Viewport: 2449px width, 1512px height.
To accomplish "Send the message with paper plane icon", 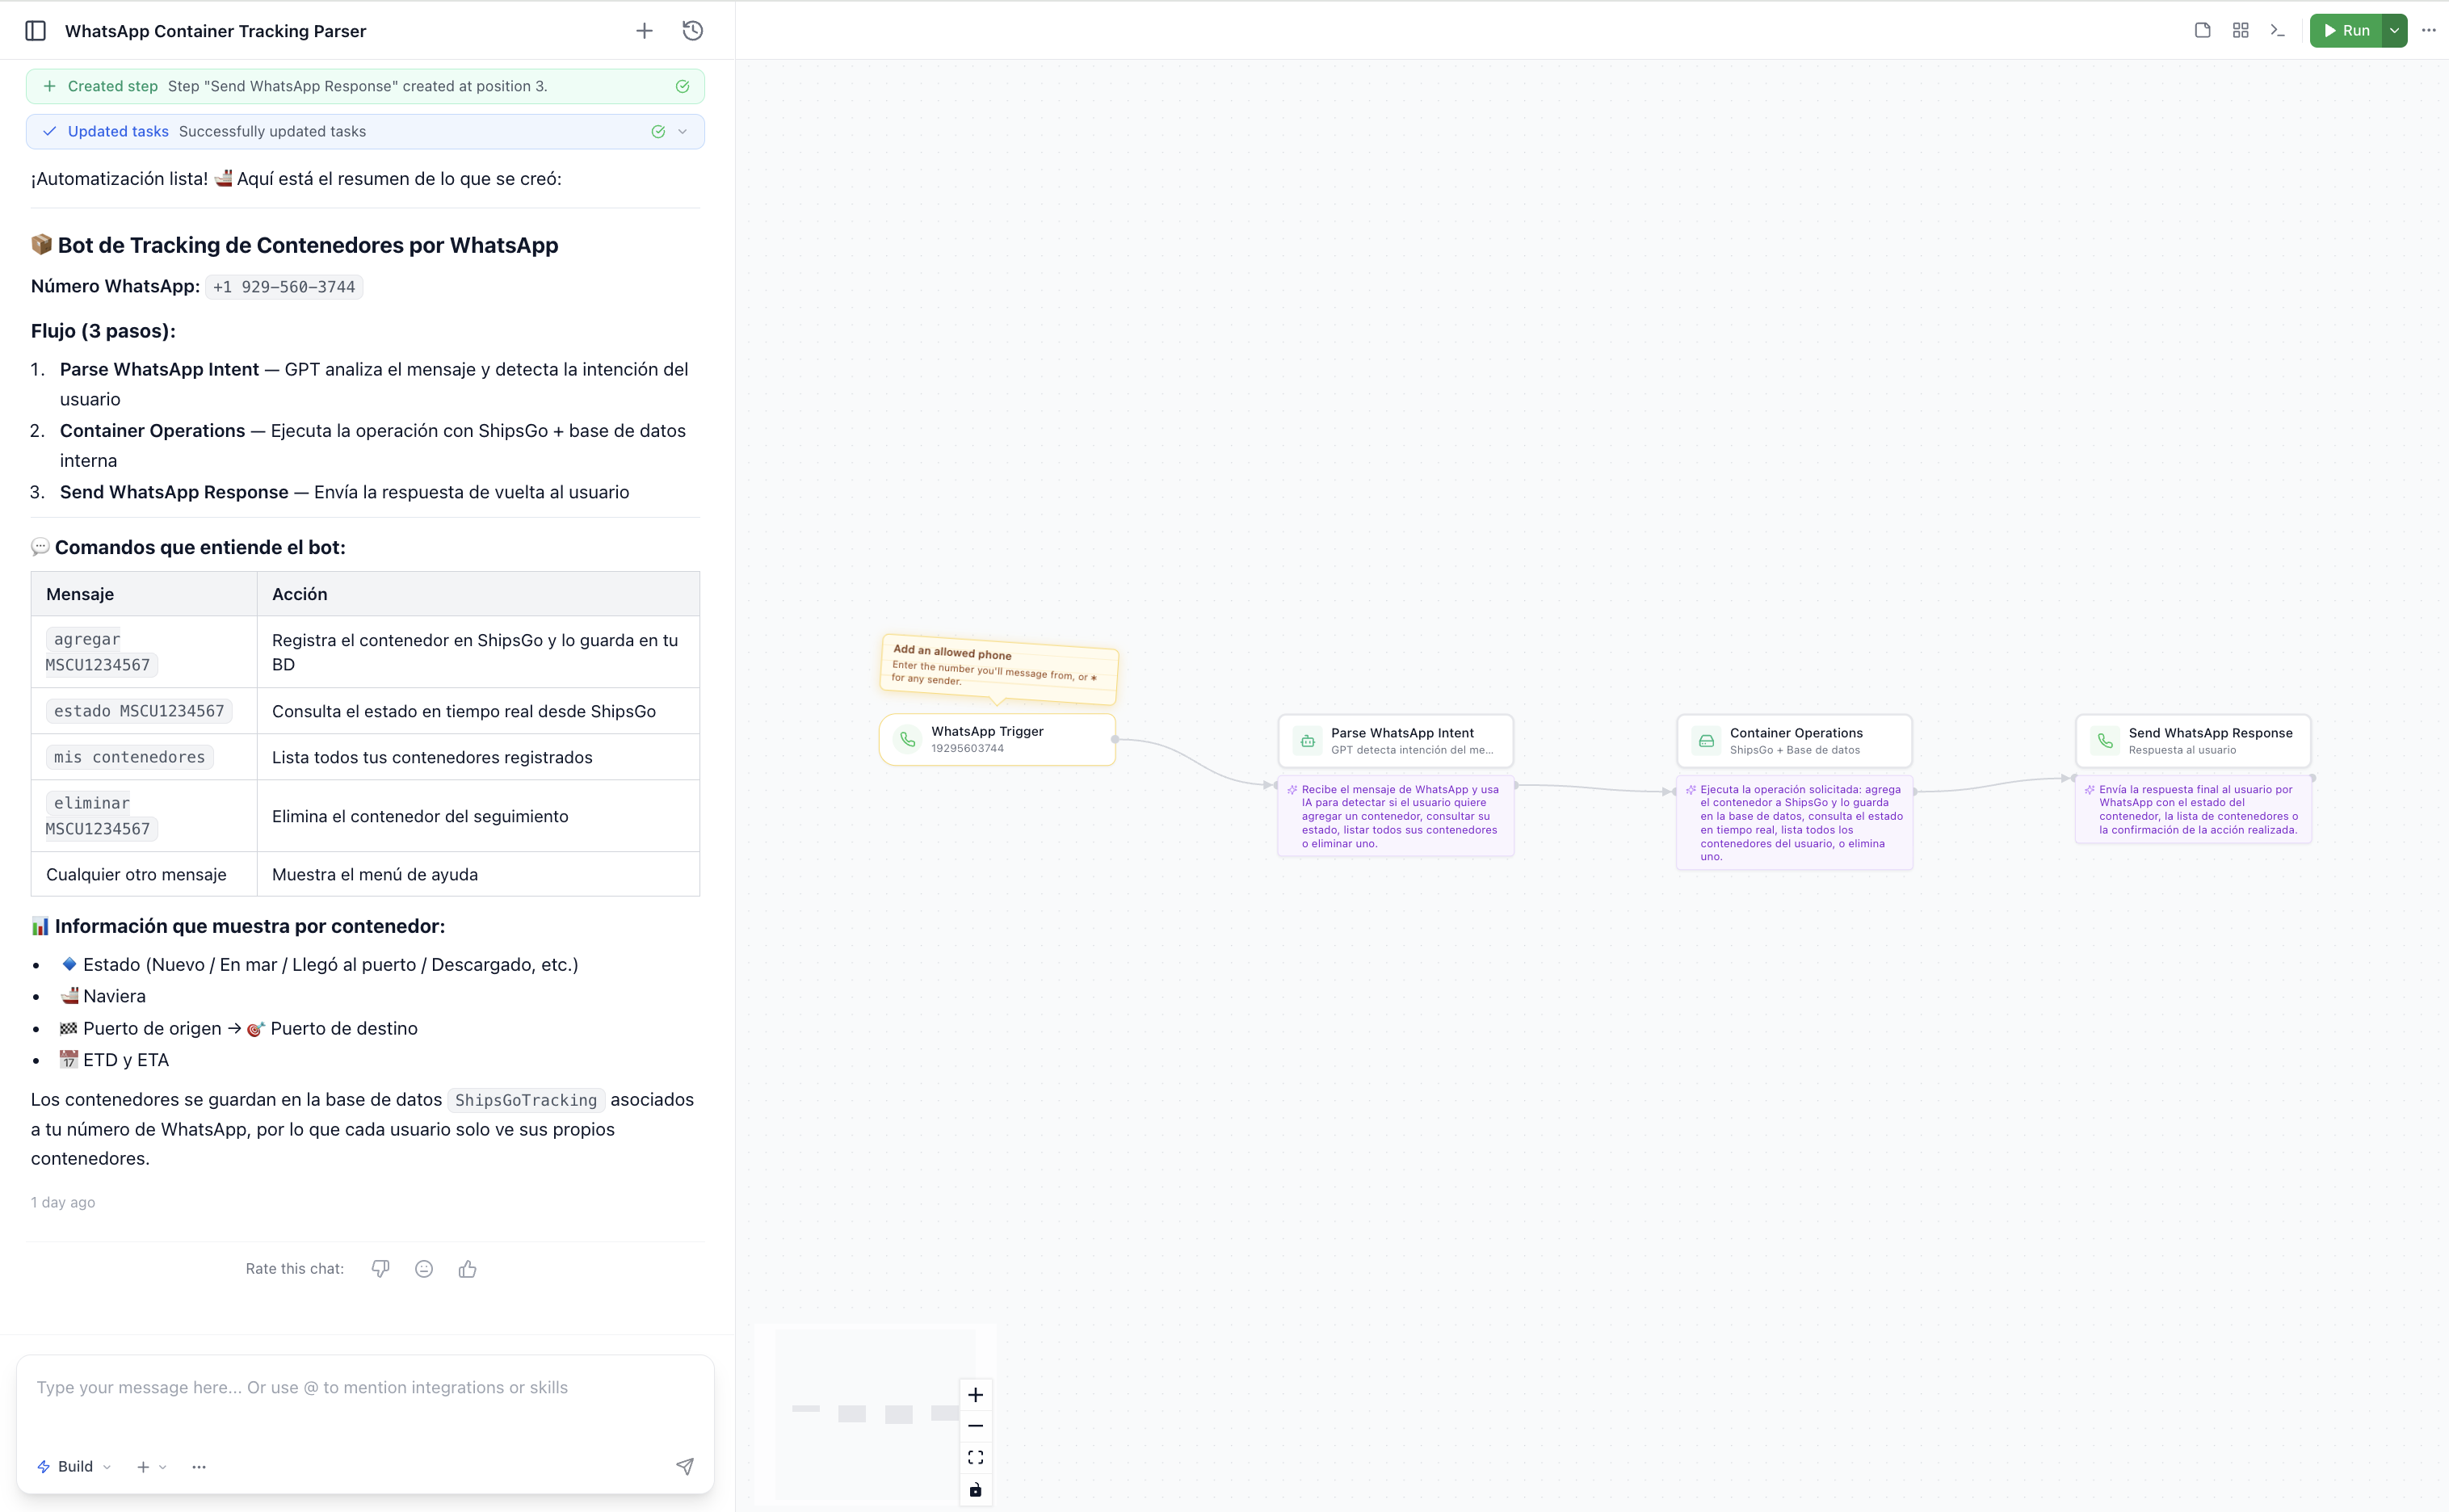I will (x=685, y=1466).
